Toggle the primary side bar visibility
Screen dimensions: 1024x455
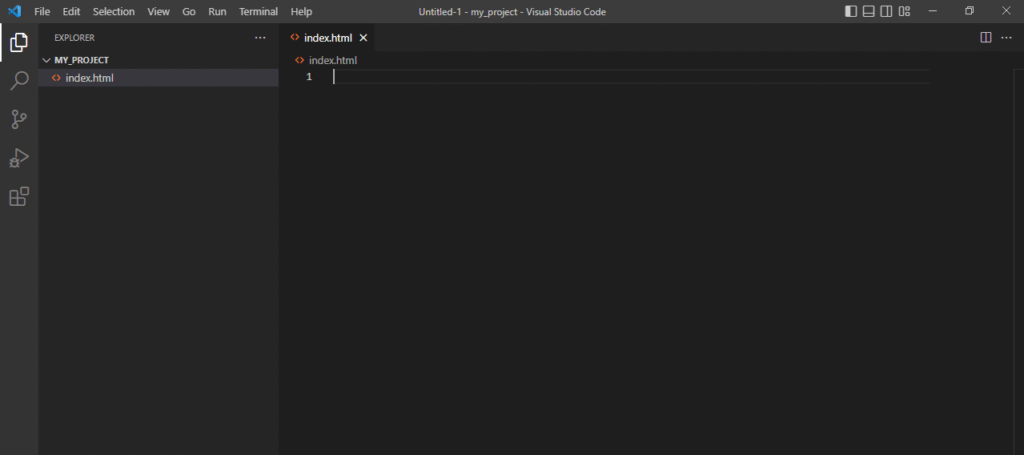[x=851, y=11]
